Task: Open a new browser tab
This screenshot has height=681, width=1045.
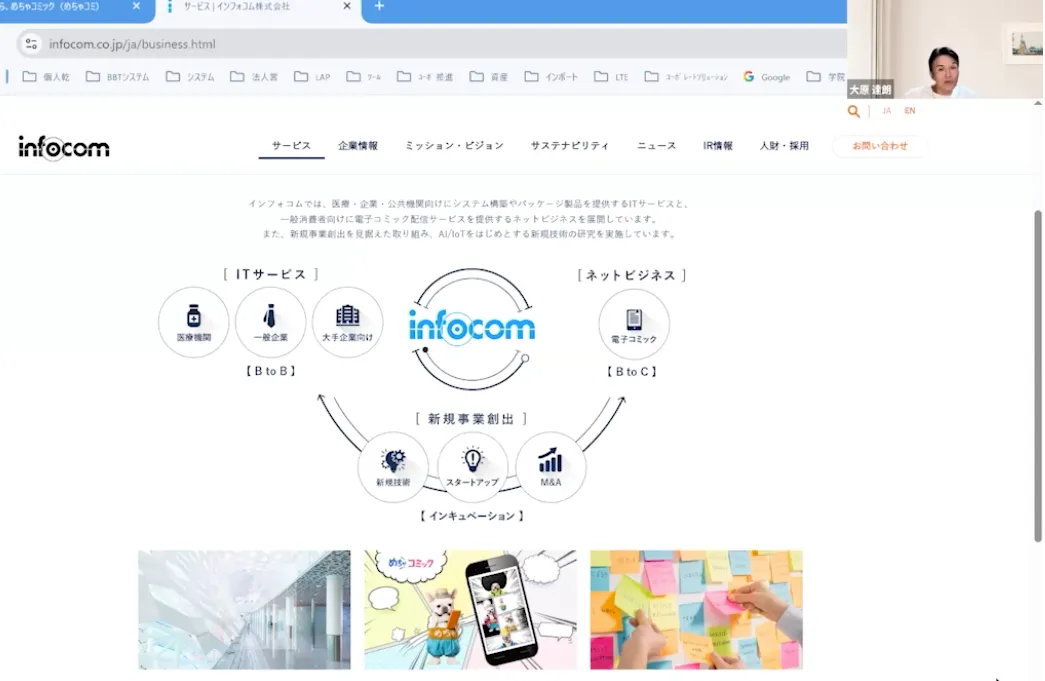Action: click(x=379, y=6)
